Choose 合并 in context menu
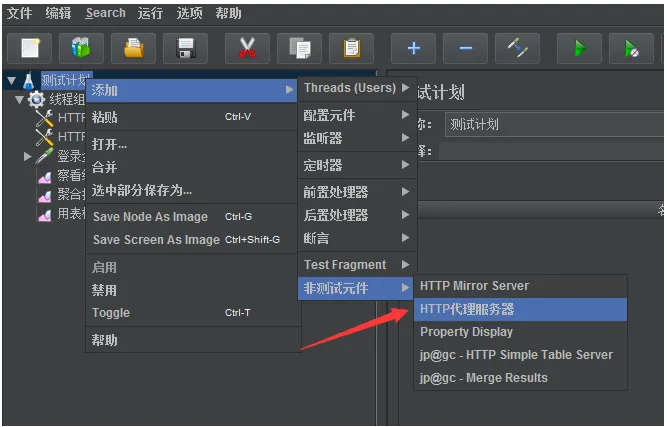 point(191,167)
